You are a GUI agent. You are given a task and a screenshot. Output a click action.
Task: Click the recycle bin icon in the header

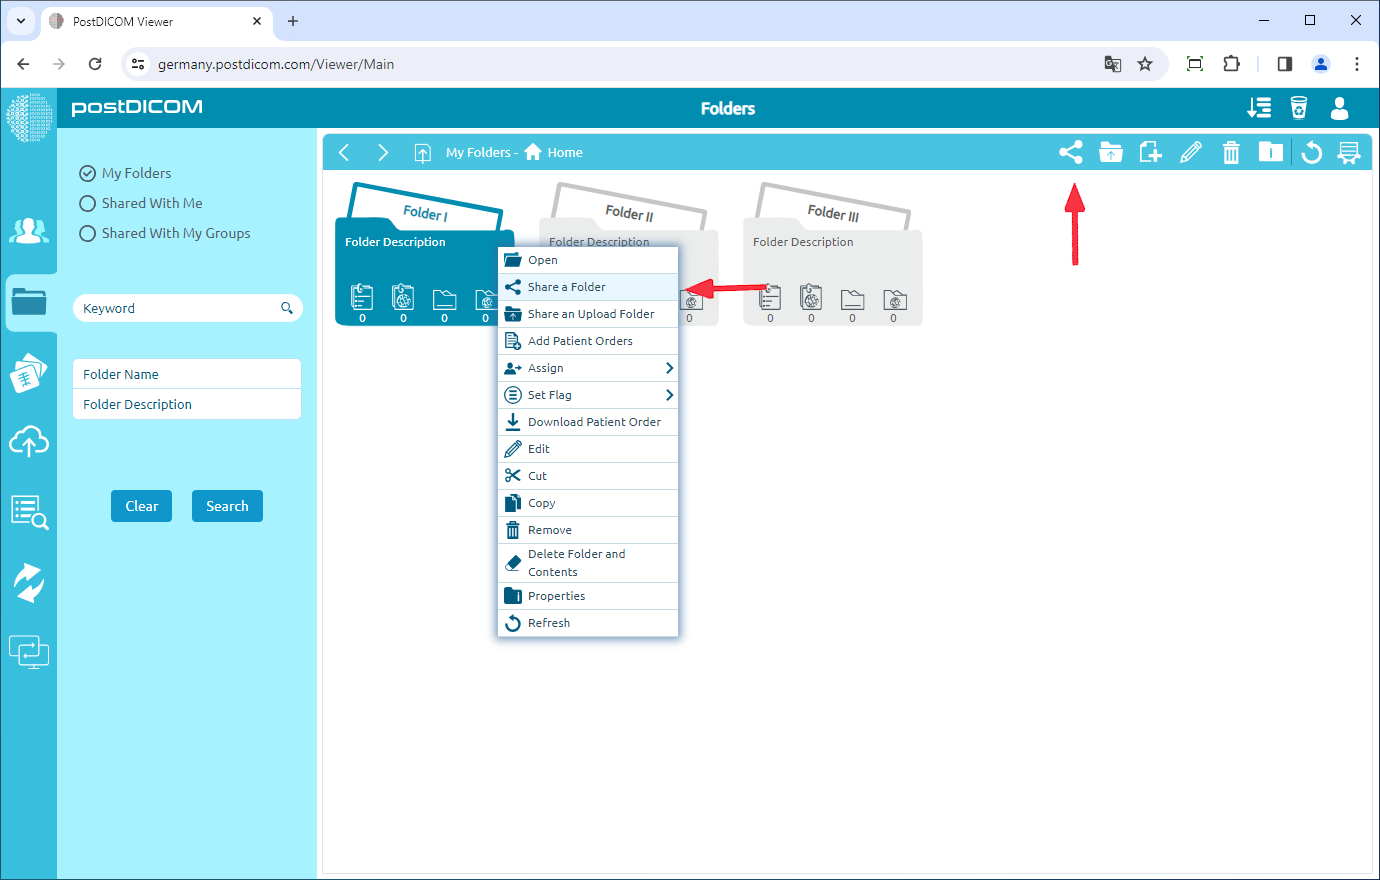coord(1298,108)
